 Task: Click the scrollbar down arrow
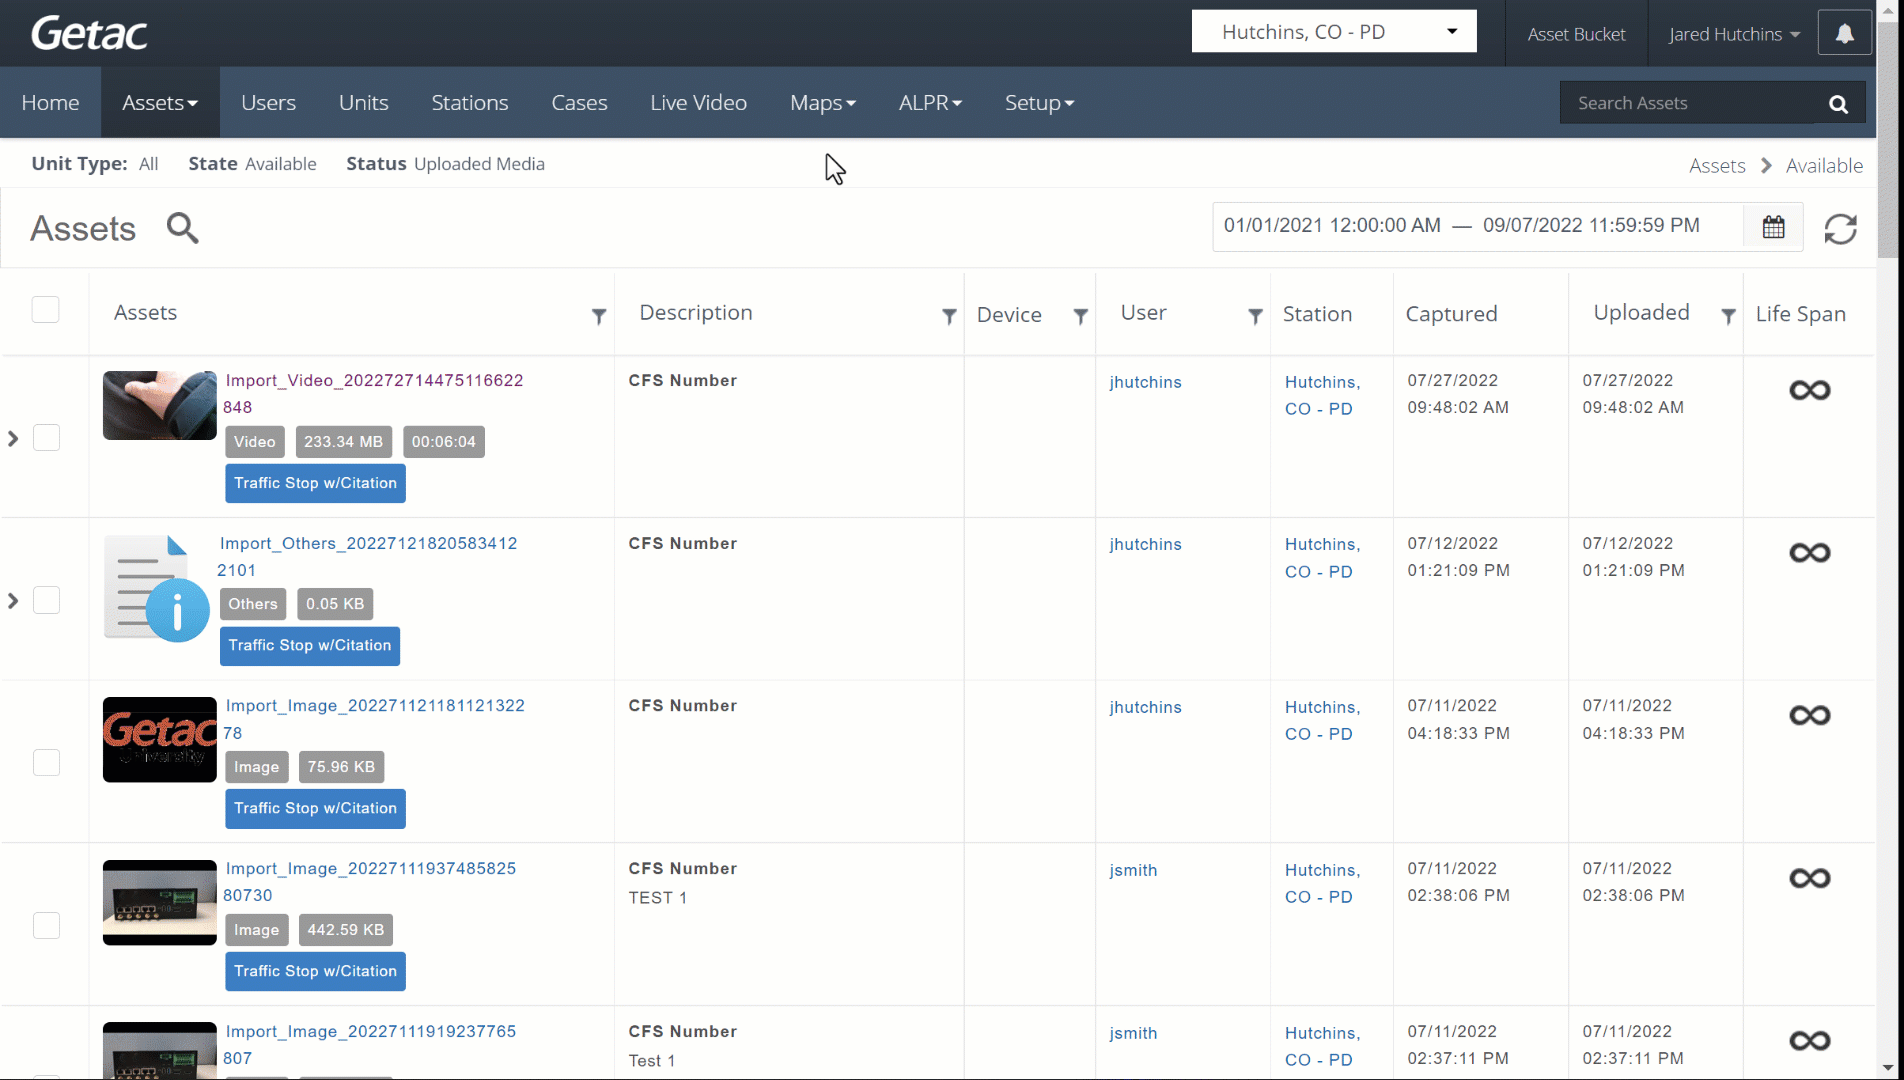click(1888, 1068)
